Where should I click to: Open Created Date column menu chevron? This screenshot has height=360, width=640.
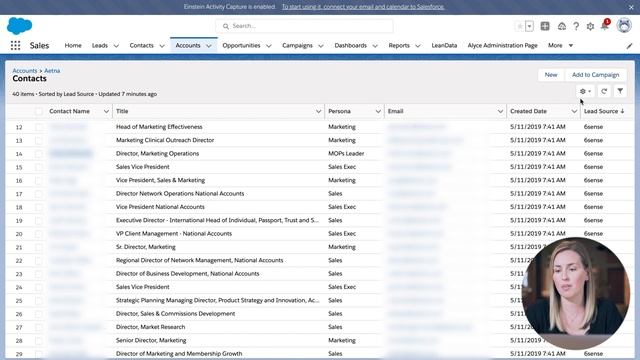pyautogui.click(x=574, y=111)
